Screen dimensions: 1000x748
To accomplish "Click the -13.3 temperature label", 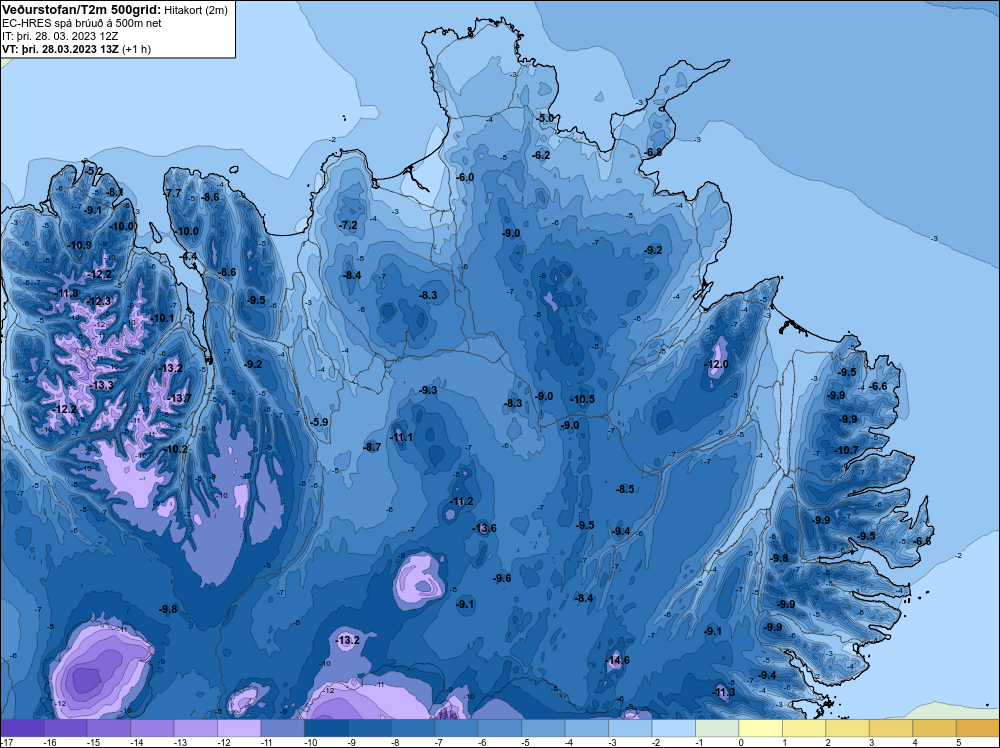I will (x=102, y=385).
